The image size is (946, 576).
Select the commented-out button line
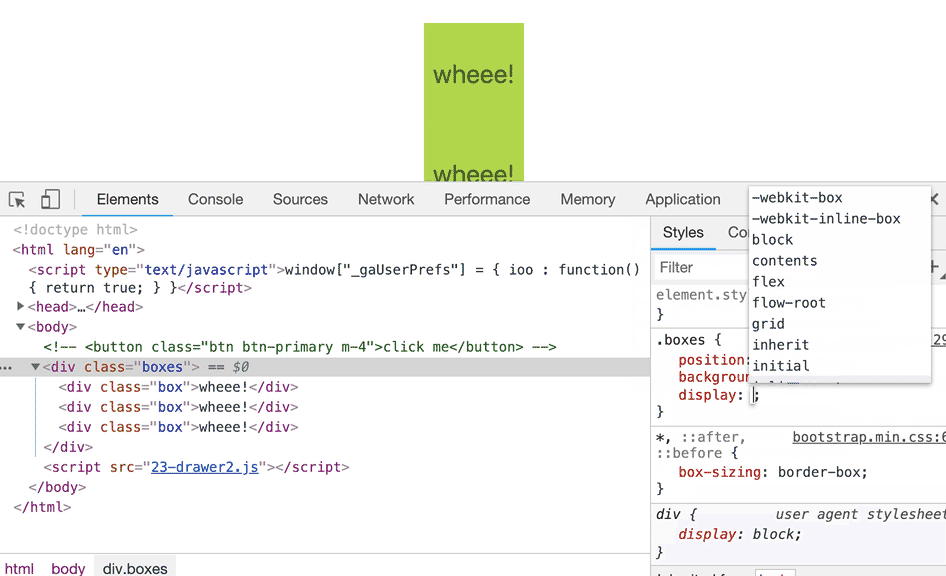300,347
